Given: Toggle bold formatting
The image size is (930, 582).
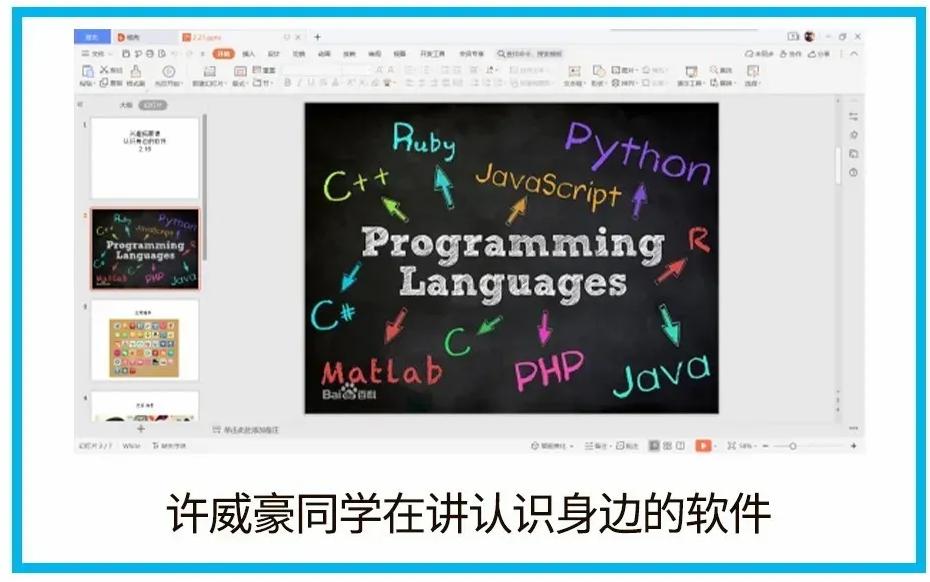Looking at the screenshot, I should pos(287,83).
